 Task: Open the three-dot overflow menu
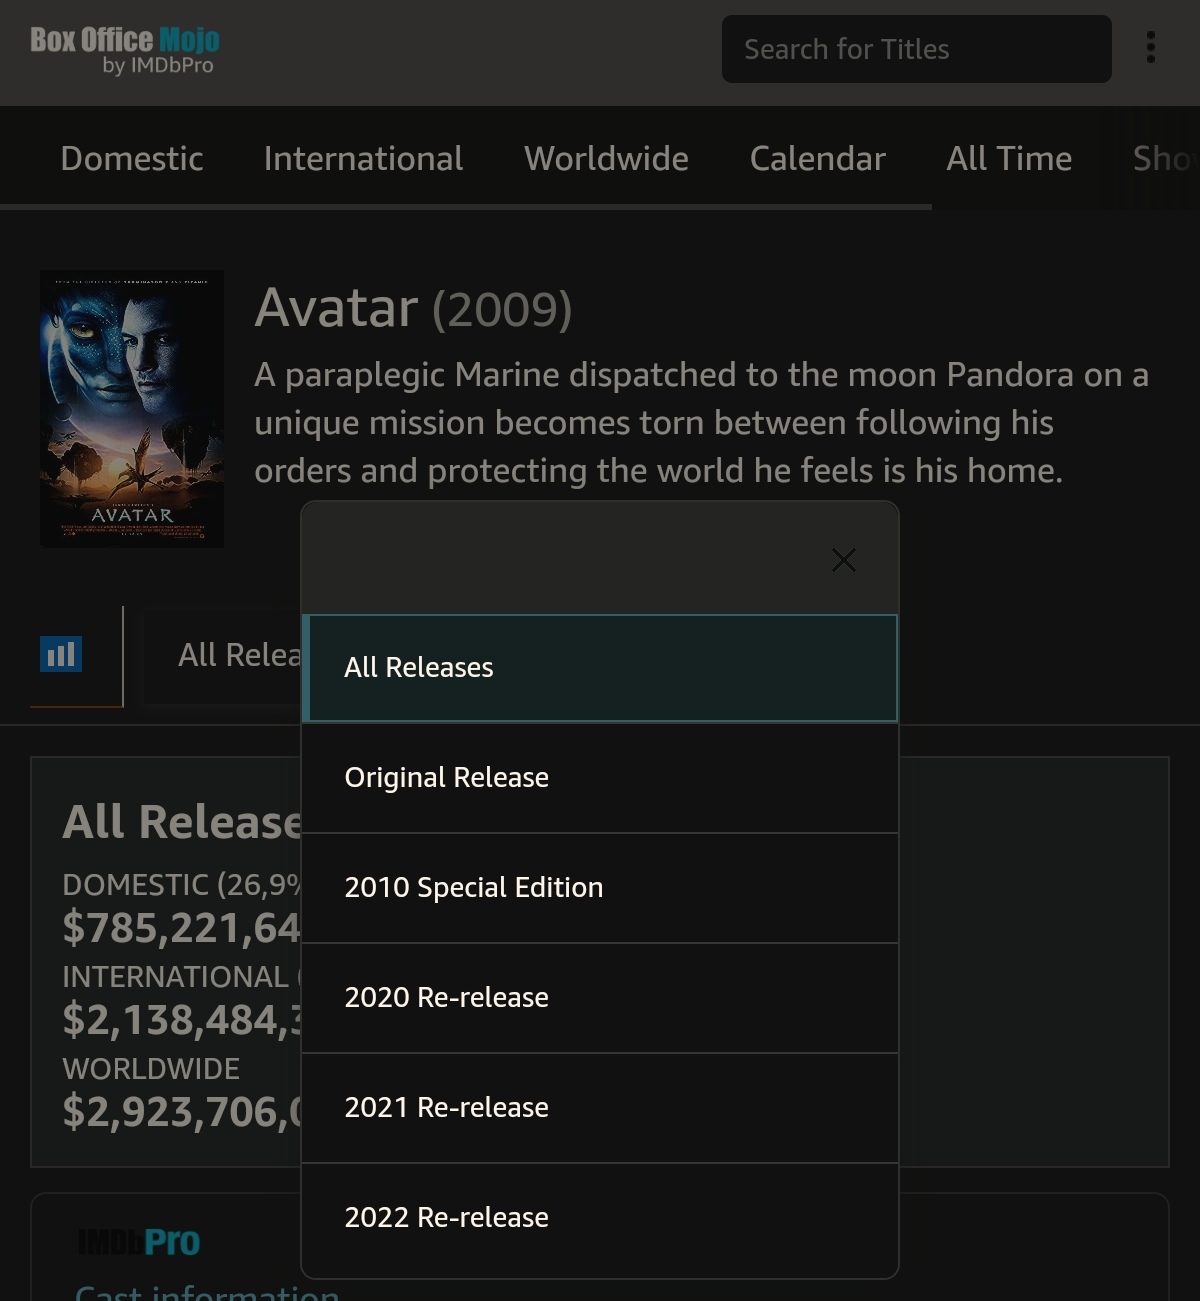[1151, 47]
